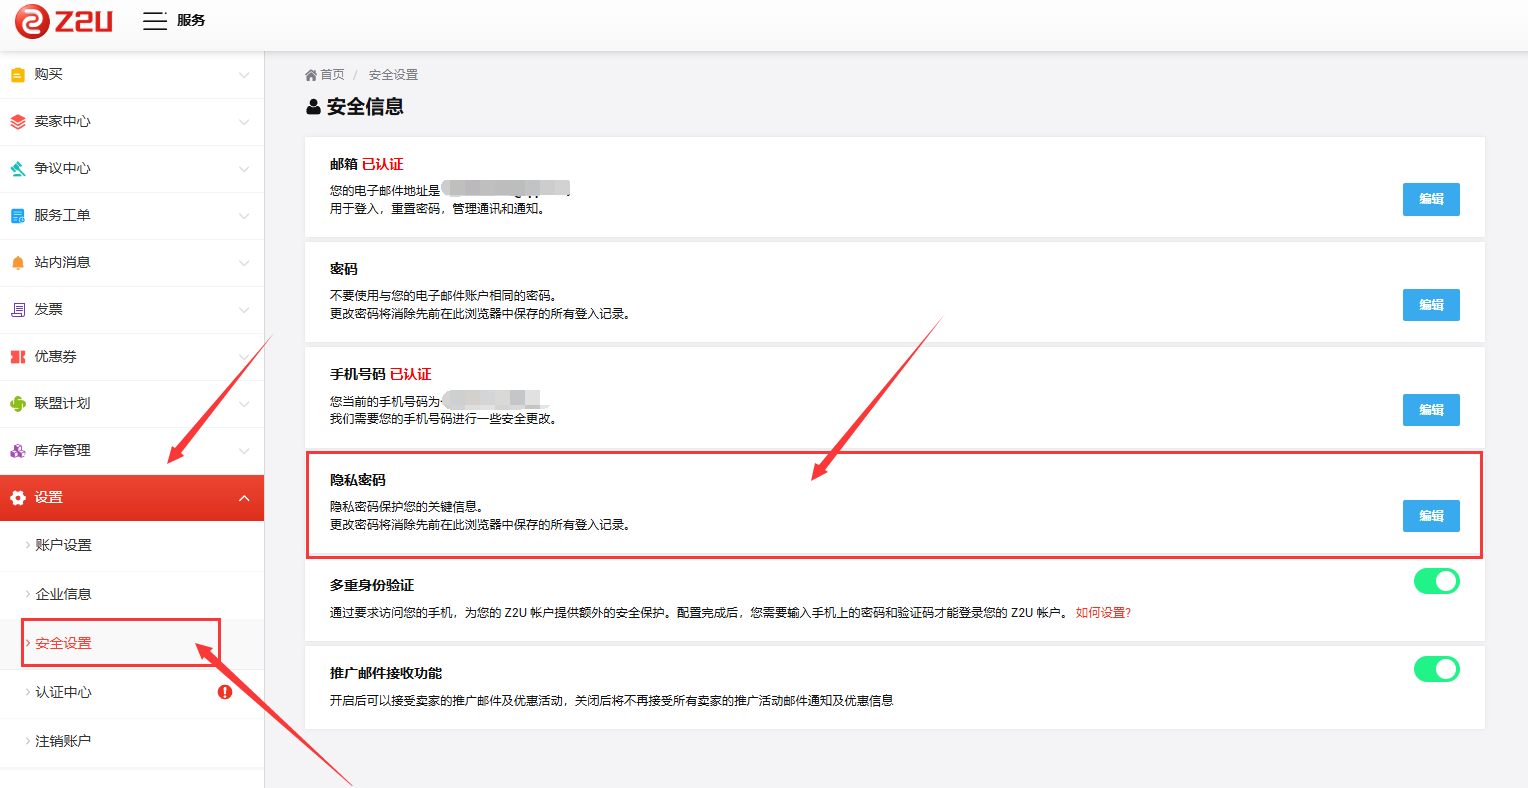Open 企业信息 submenu item
This screenshot has width=1528, height=788.
(x=132, y=594)
